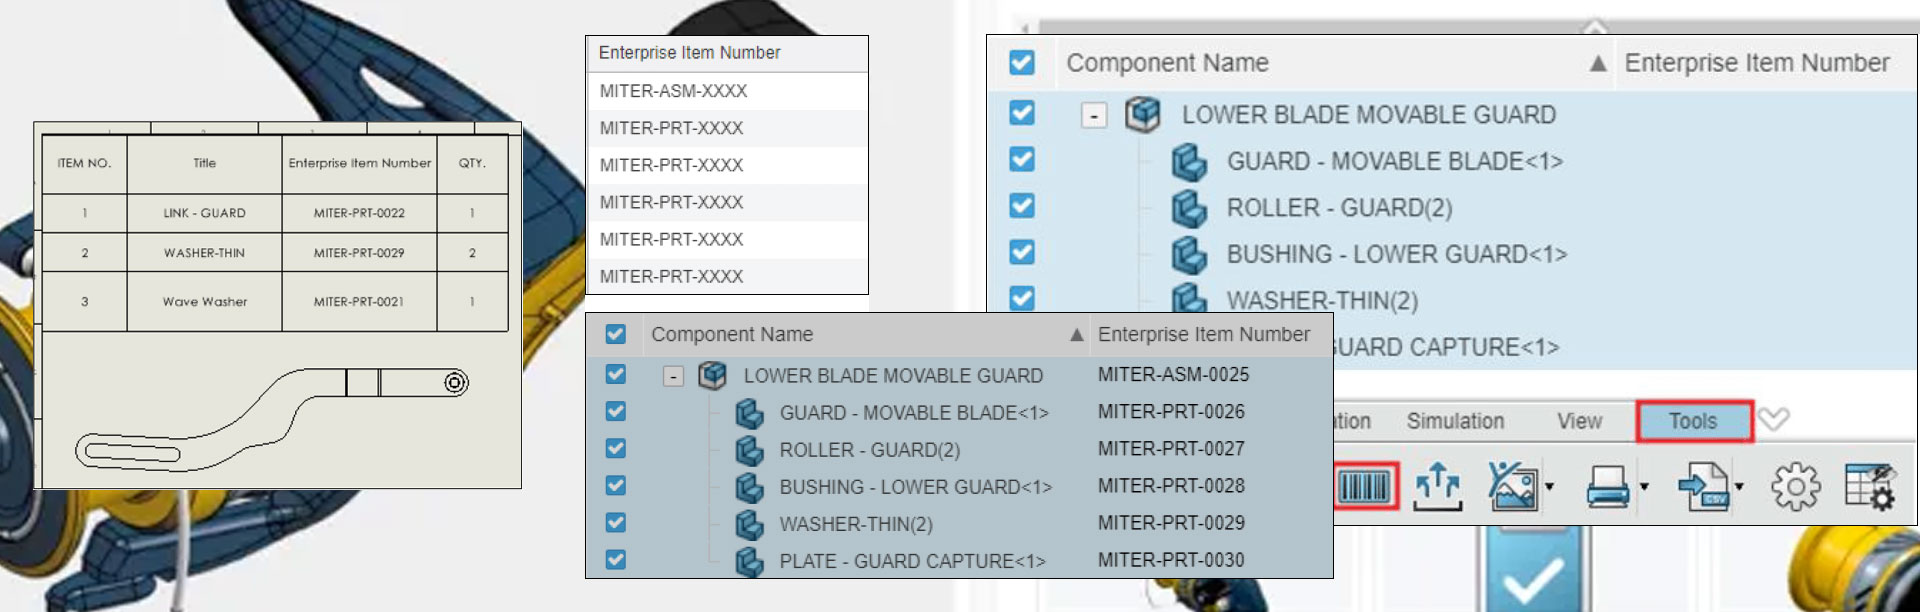Toggle the checkbox in MITER-ASM-0025 row
Image resolution: width=1920 pixels, height=612 pixels.
tap(616, 375)
